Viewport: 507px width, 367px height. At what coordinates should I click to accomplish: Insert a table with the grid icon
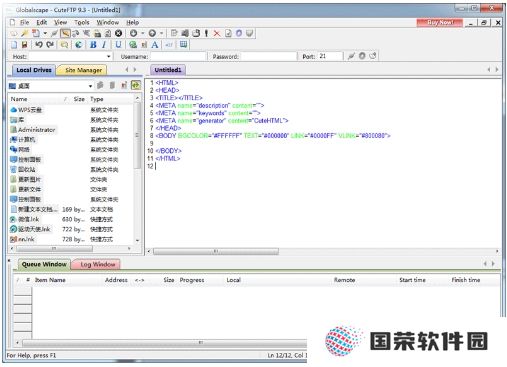coord(183,44)
